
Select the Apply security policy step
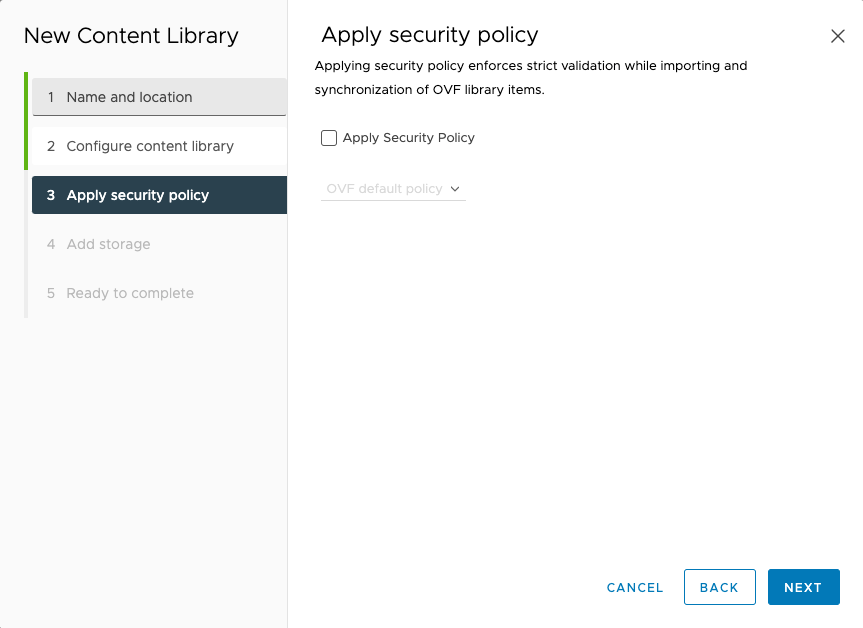click(x=160, y=195)
